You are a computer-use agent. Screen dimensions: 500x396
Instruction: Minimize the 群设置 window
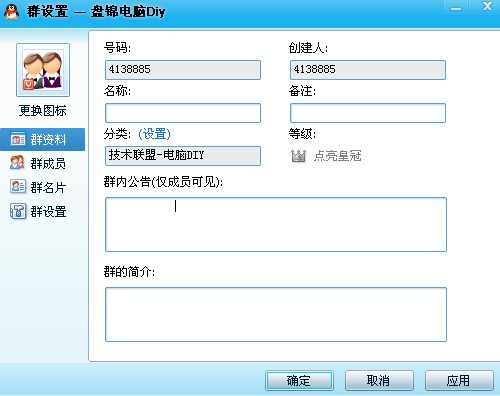click(x=456, y=8)
